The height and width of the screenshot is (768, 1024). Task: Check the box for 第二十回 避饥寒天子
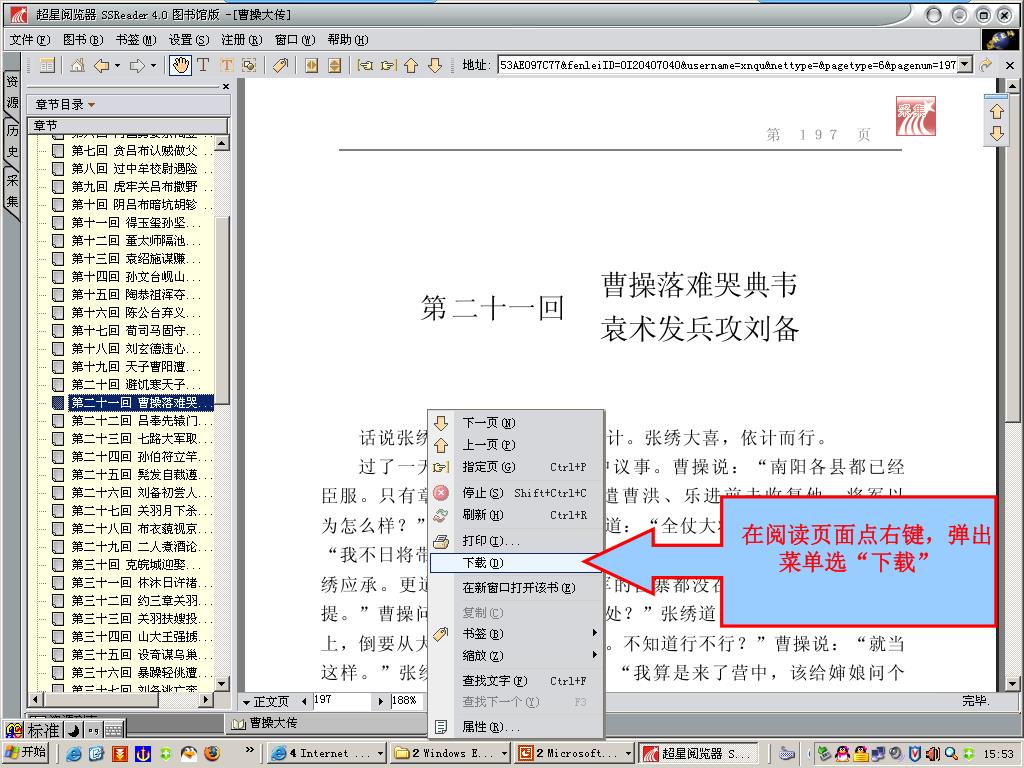click(58, 385)
